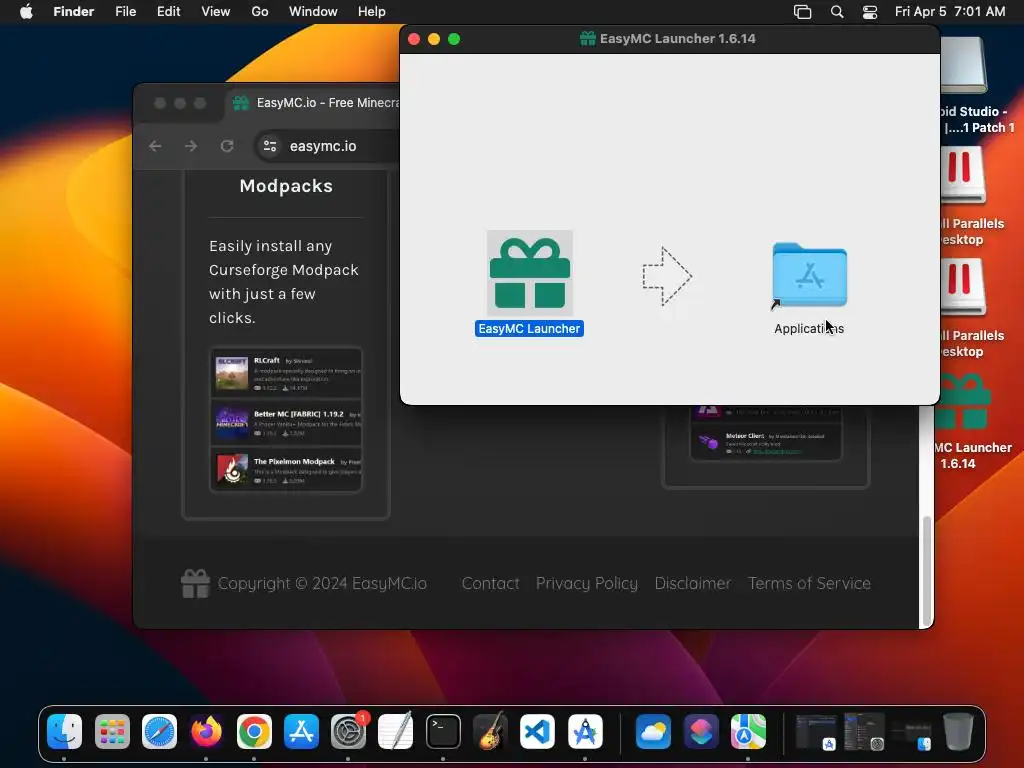Viewport: 1024px width, 768px height.
Task: Open the Help menu
Action: pyautogui.click(x=372, y=11)
